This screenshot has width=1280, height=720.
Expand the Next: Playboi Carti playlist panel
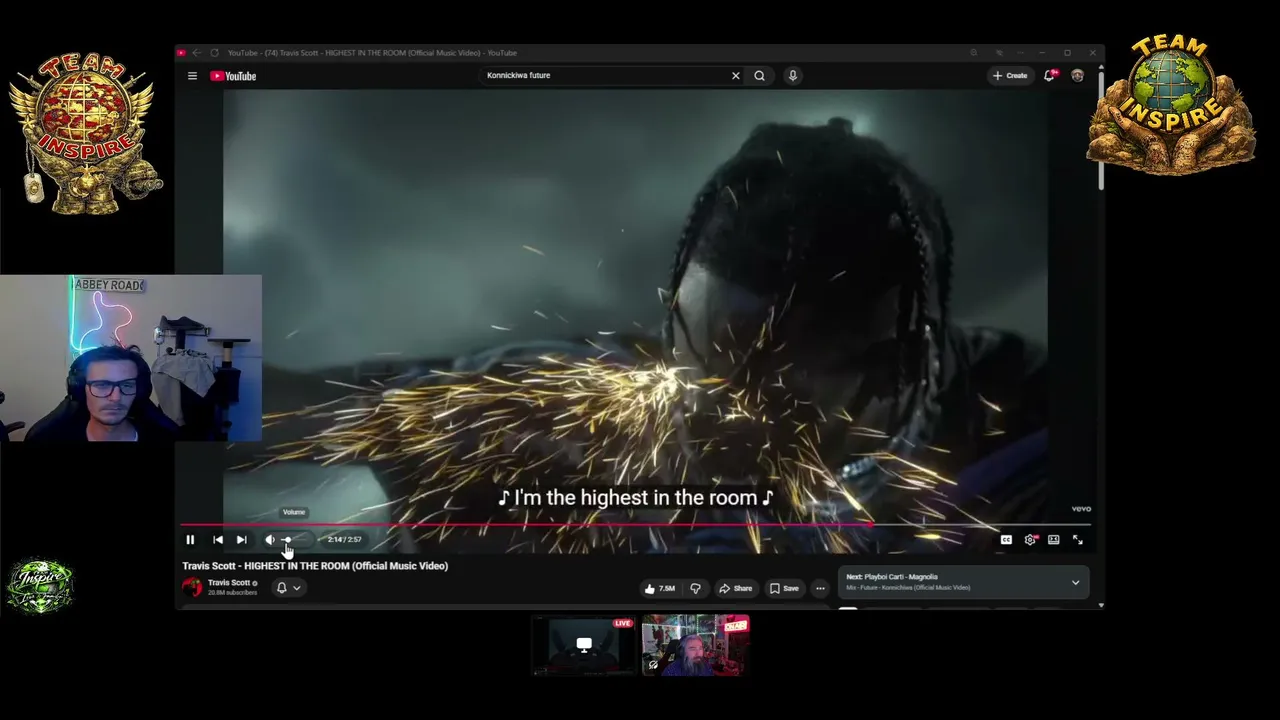click(1075, 582)
